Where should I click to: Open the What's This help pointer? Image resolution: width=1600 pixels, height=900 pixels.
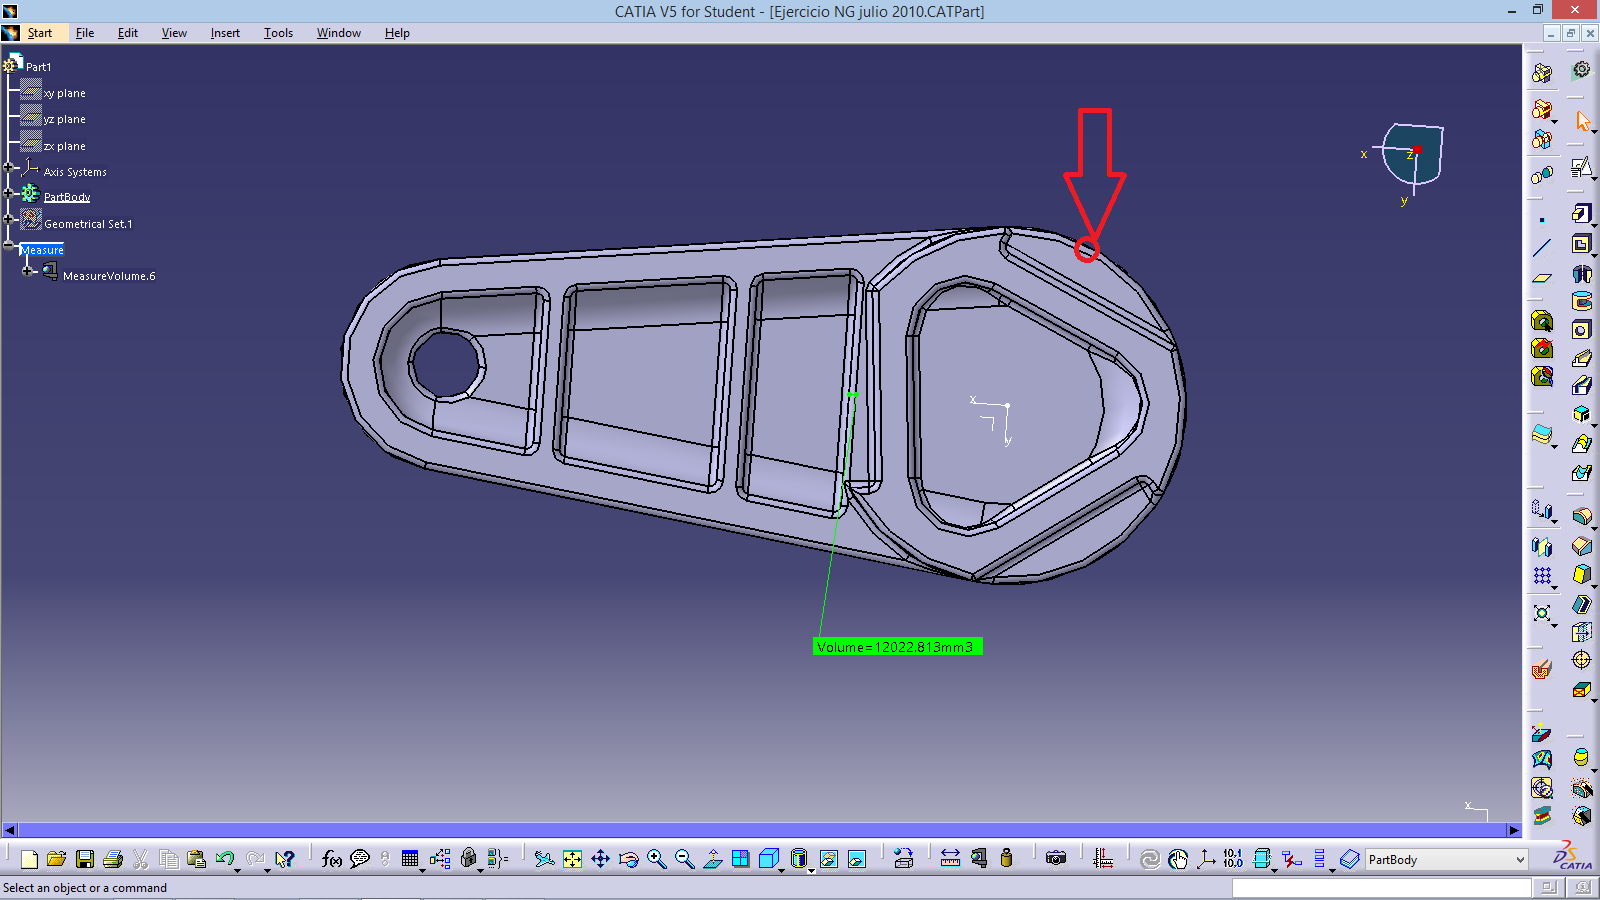pos(285,859)
